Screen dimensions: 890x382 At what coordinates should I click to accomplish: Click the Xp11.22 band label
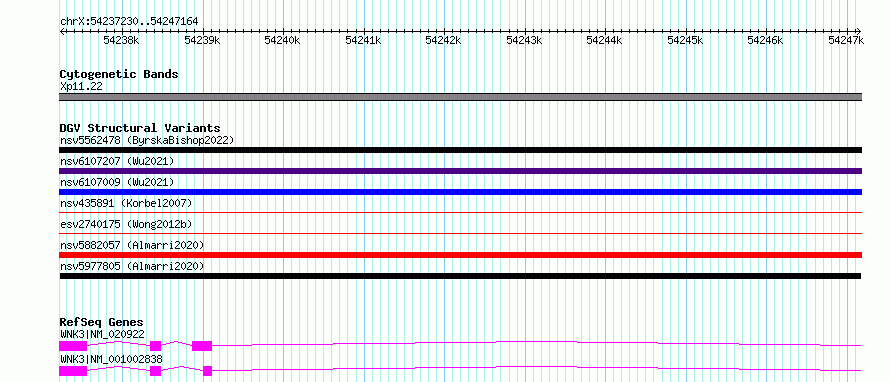81,87
